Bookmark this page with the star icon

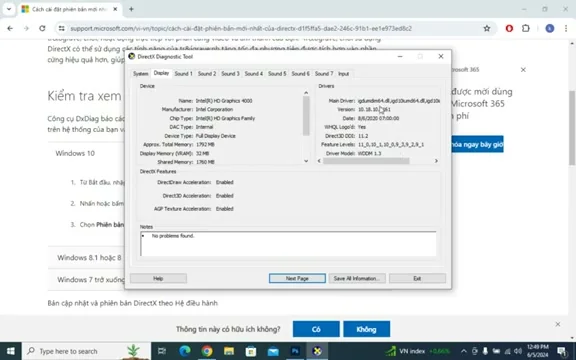tap(487, 28)
